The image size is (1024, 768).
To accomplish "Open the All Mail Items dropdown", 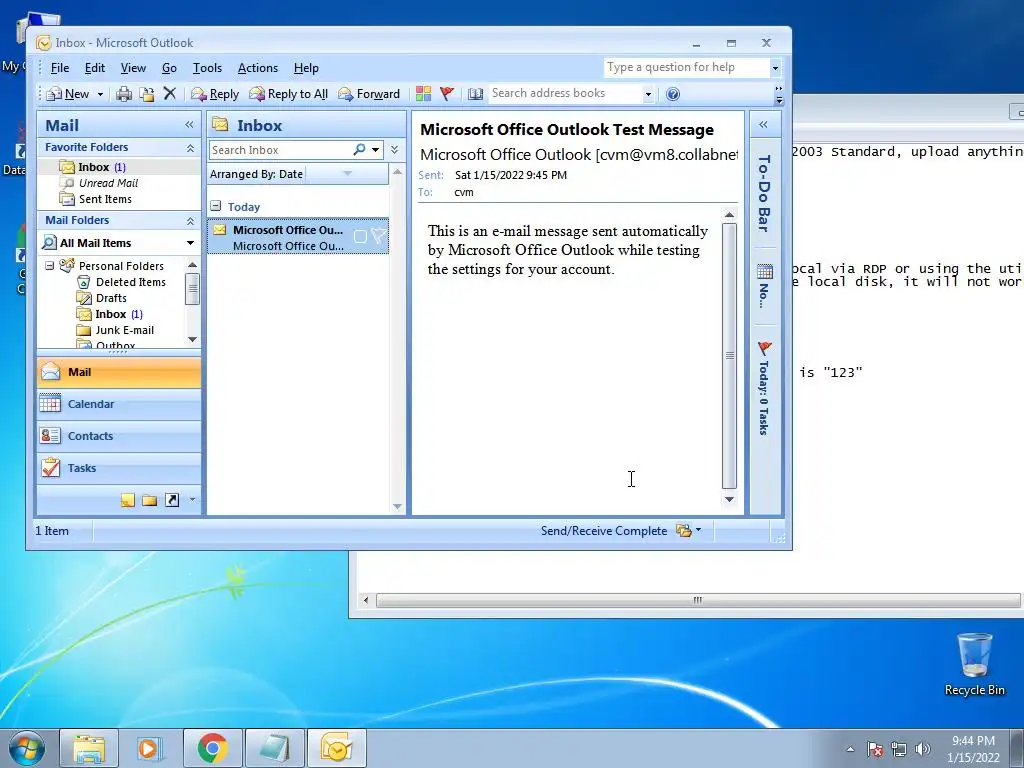I will pyautogui.click(x=190, y=243).
